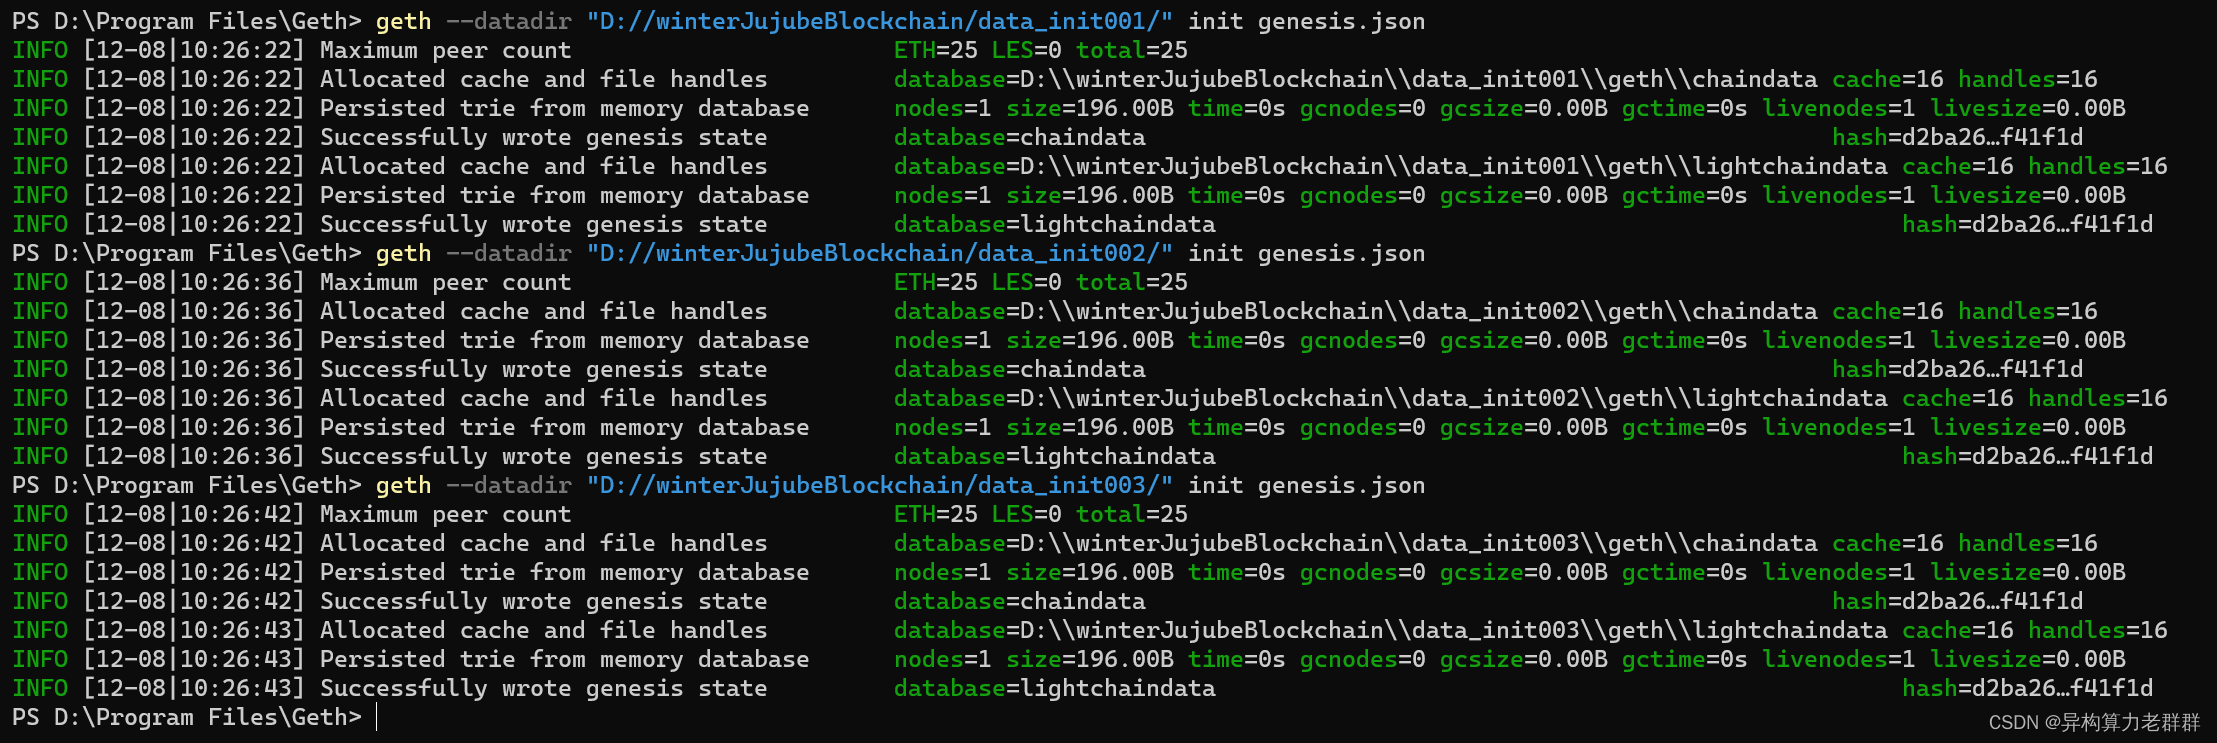This screenshot has width=2217, height=743.
Task: Click 'database=lightchaindata' on the 10:26:36 line
Action: point(1055,456)
